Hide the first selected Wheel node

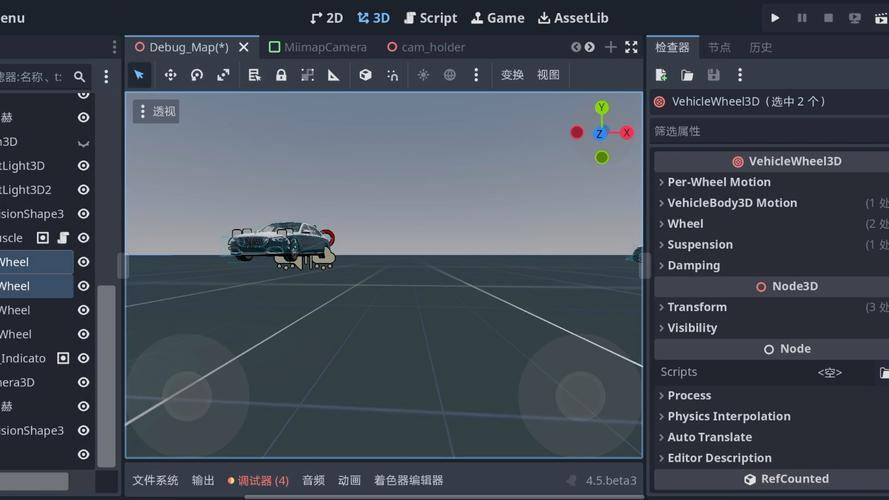[x=84, y=262]
